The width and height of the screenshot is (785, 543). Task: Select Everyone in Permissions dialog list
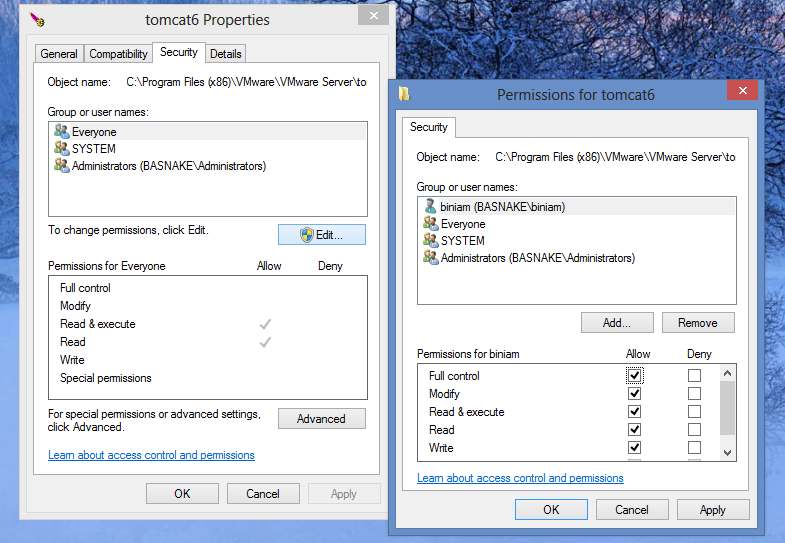click(x=577, y=224)
